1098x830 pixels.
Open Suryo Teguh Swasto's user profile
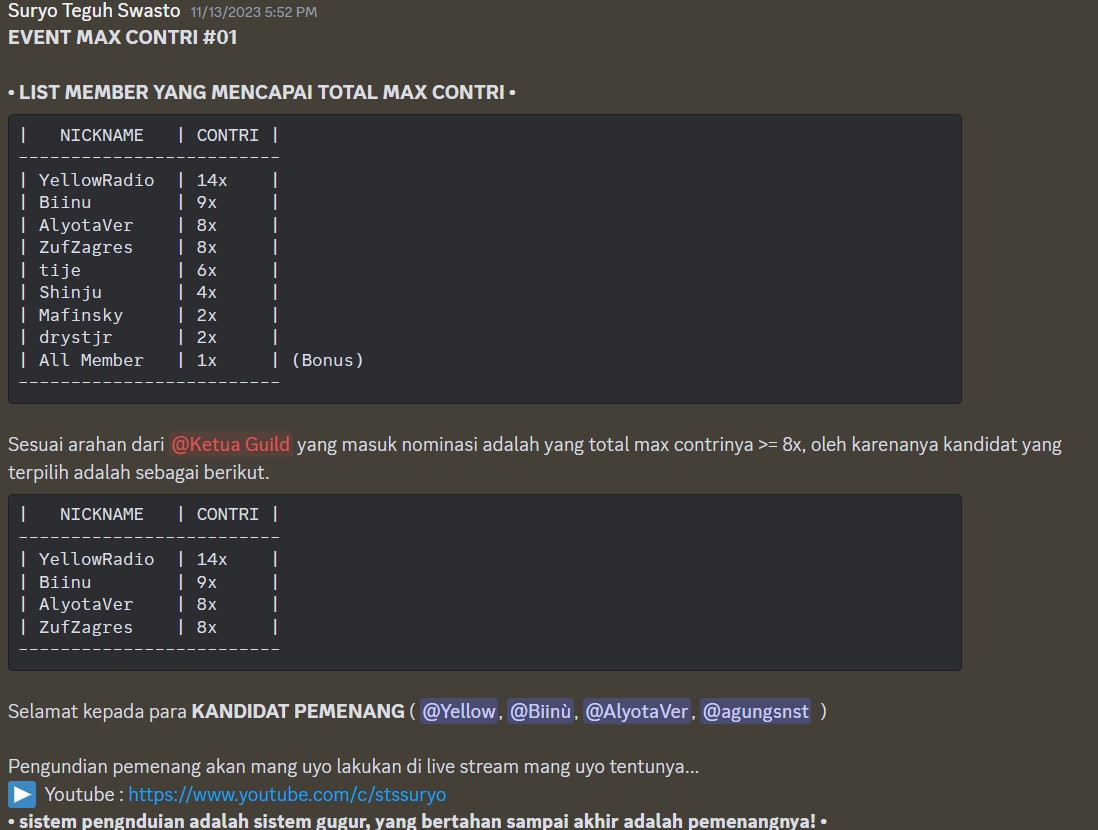click(x=94, y=12)
